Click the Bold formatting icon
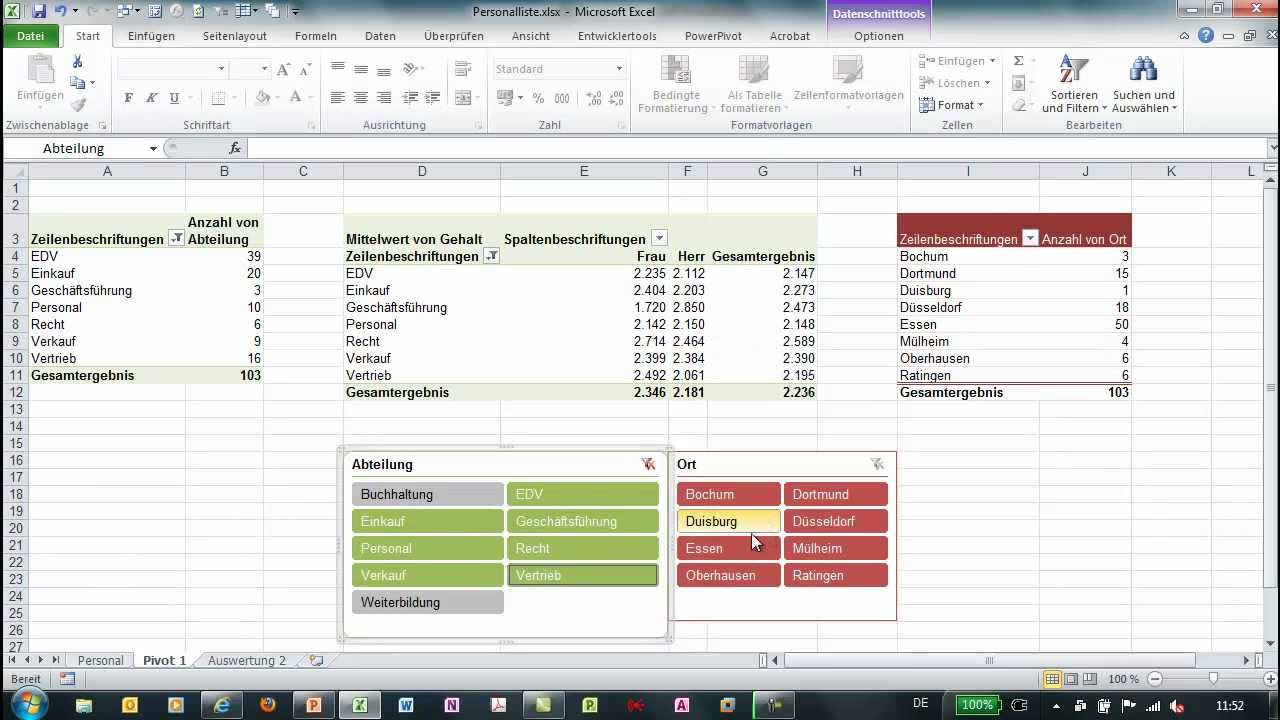1280x720 pixels. tap(128, 98)
